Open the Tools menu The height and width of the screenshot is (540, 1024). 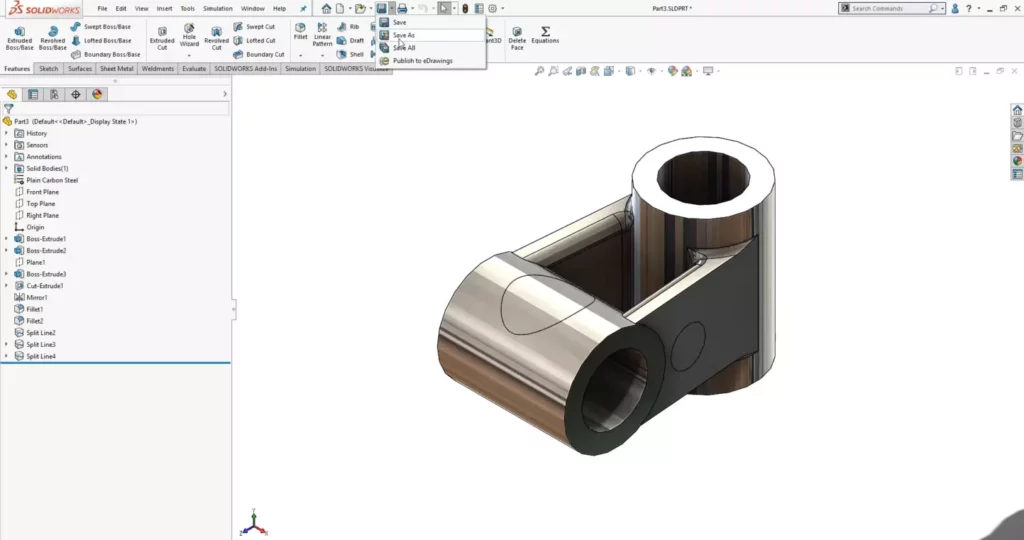187,8
